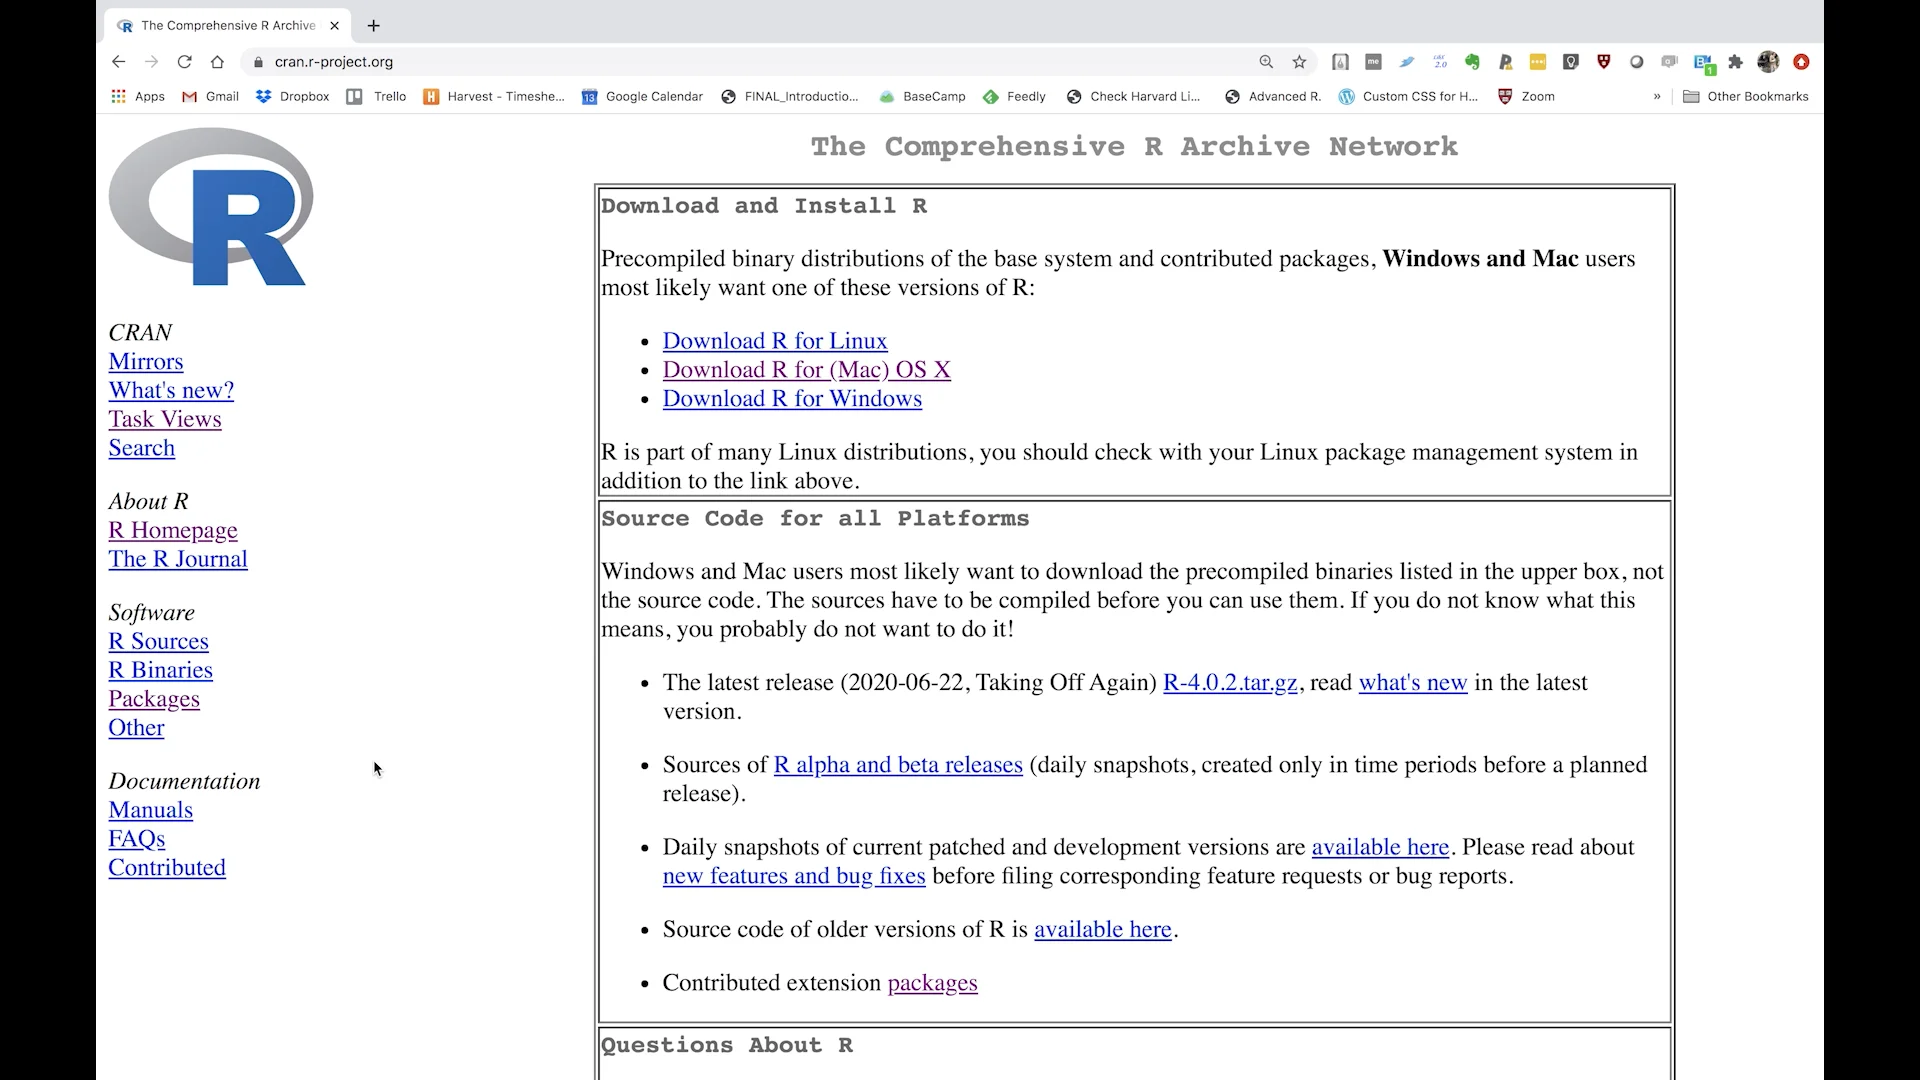Expand the hidden bookmarks overflow chevron
This screenshot has width=1920, height=1080.
[1656, 96]
